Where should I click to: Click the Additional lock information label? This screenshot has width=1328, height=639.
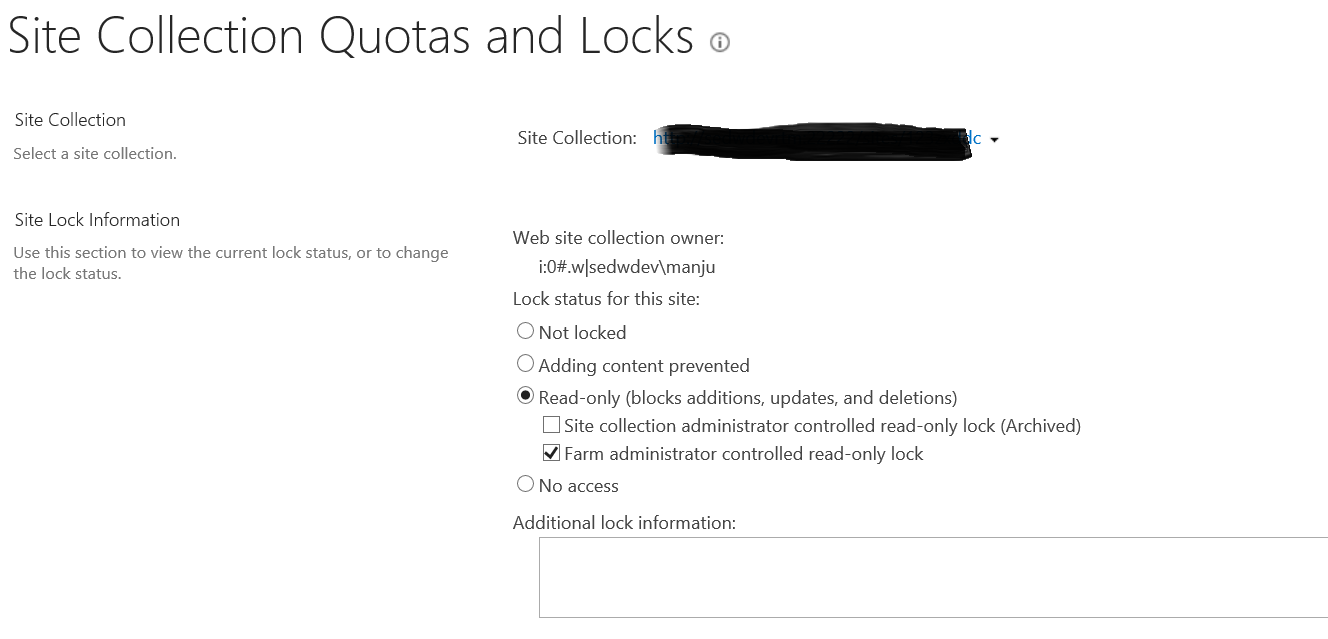pos(624,523)
